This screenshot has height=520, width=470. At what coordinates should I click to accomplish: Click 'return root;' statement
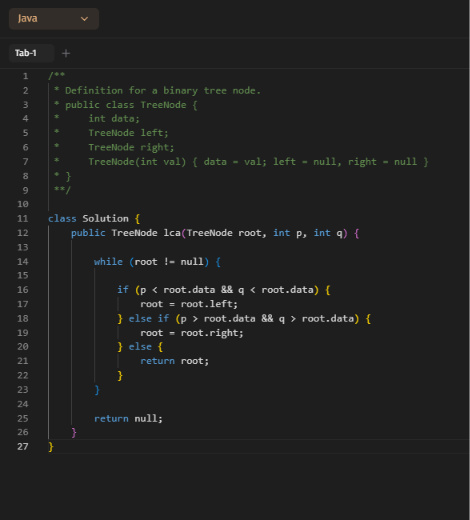174,361
